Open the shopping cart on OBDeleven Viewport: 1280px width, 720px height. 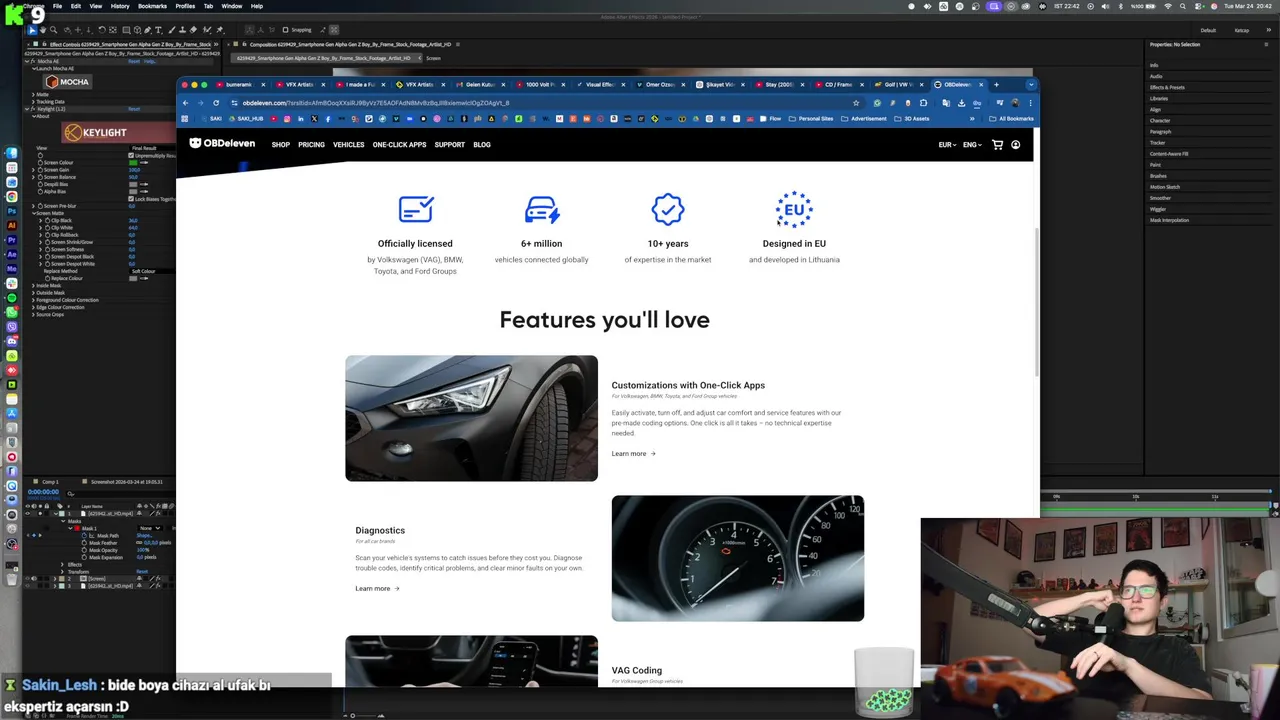point(997,144)
